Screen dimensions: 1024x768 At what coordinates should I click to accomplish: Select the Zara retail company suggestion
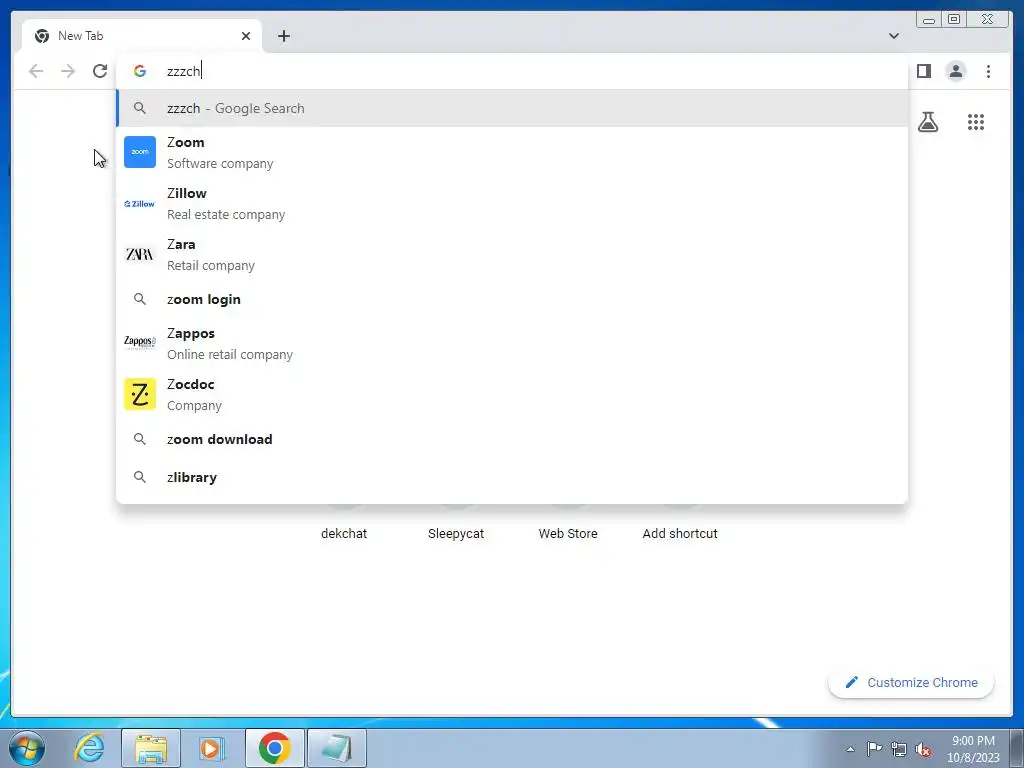point(512,254)
